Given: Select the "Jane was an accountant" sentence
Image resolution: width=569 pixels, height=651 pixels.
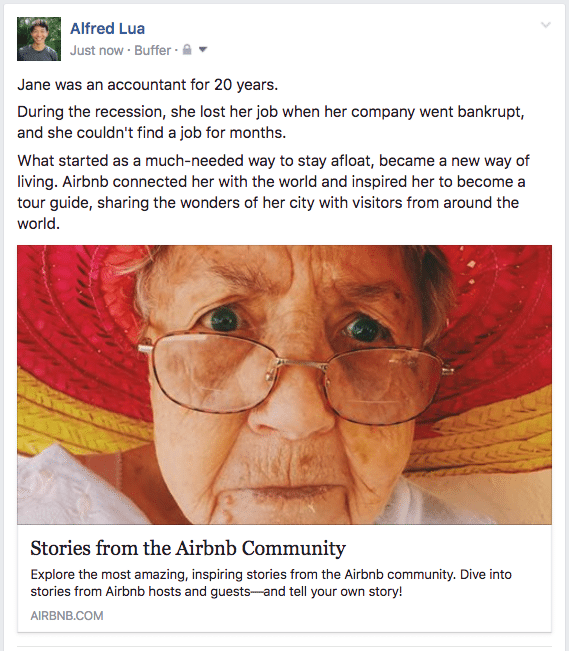Looking at the screenshot, I should click(x=147, y=85).
